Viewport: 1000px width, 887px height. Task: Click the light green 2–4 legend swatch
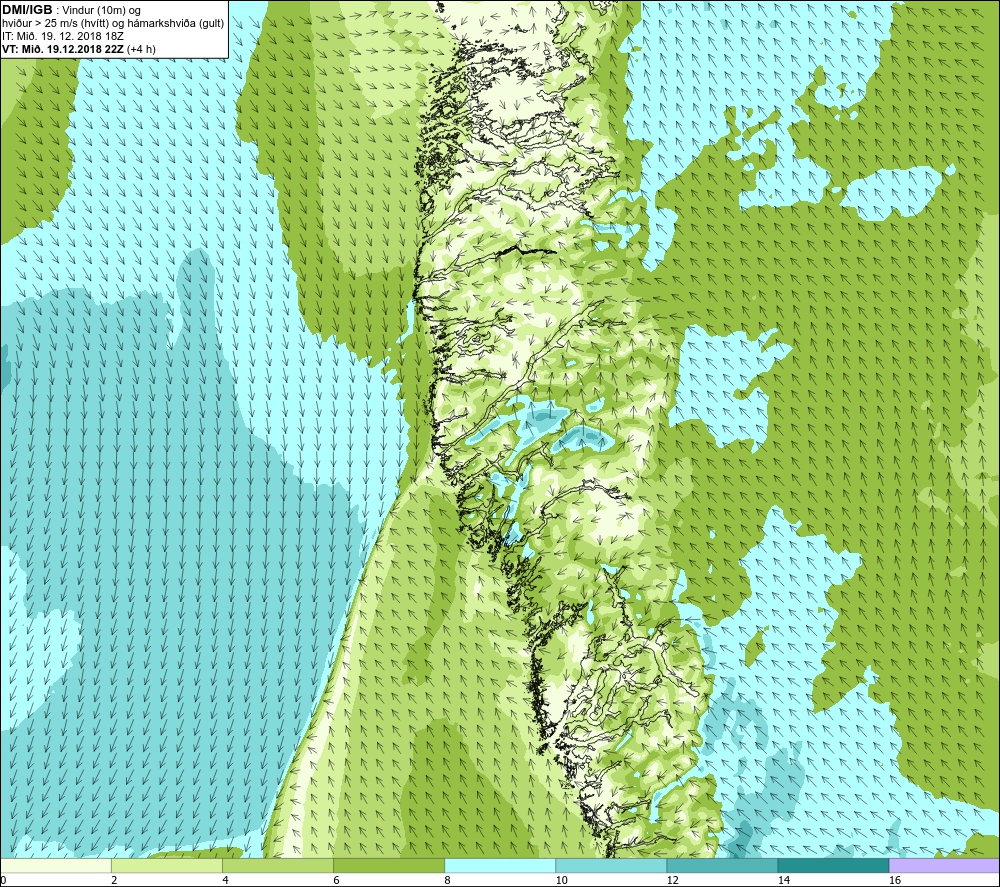tap(167, 865)
